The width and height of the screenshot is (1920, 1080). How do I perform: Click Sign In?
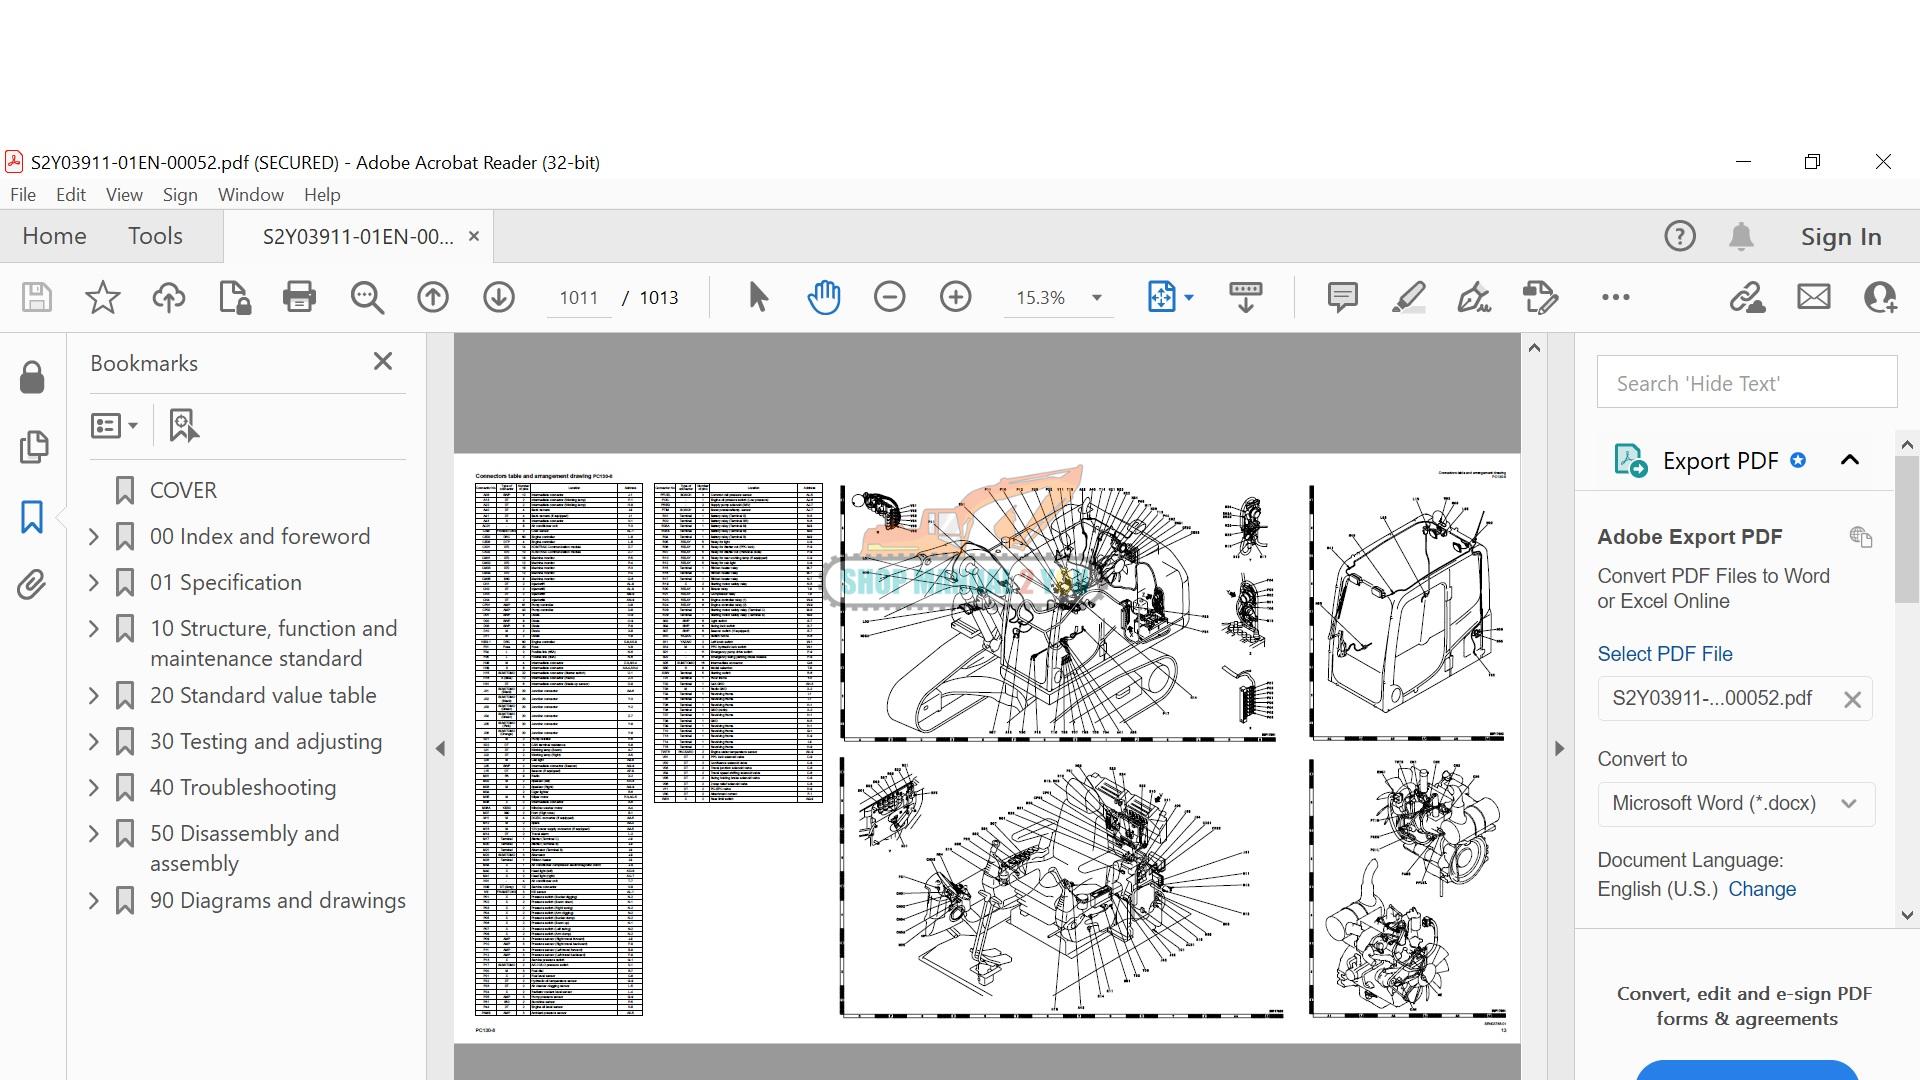(1841, 237)
